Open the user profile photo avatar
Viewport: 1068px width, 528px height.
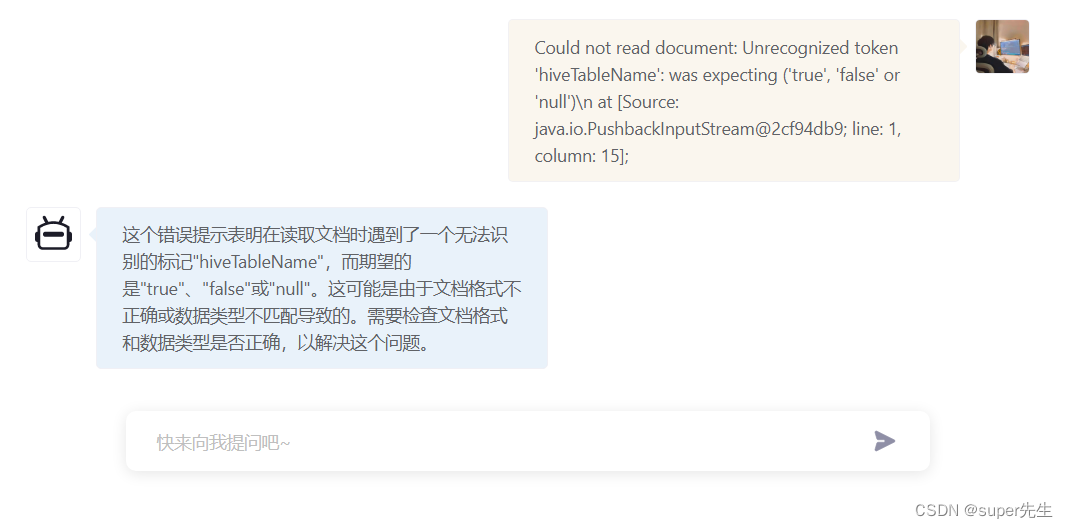tap(1002, 46)
